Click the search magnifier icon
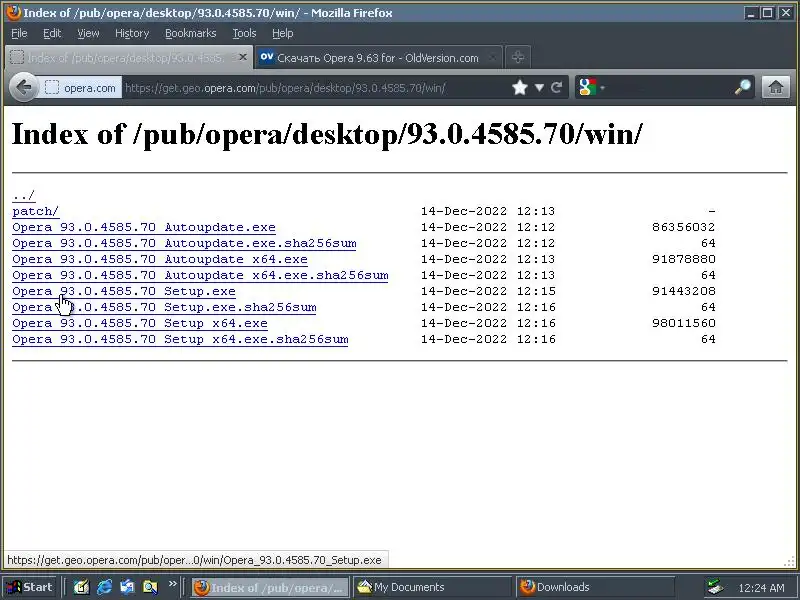 [742, 87]
